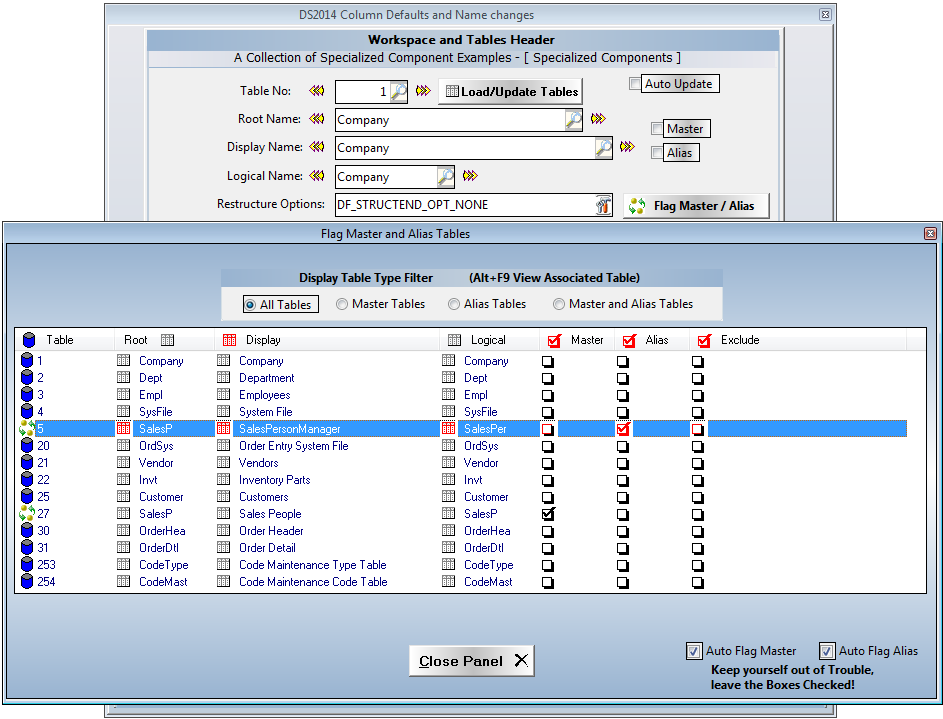The image size is (943, 719).
Task: Click into the Display Name input field
Action: (x=463, y=148)
